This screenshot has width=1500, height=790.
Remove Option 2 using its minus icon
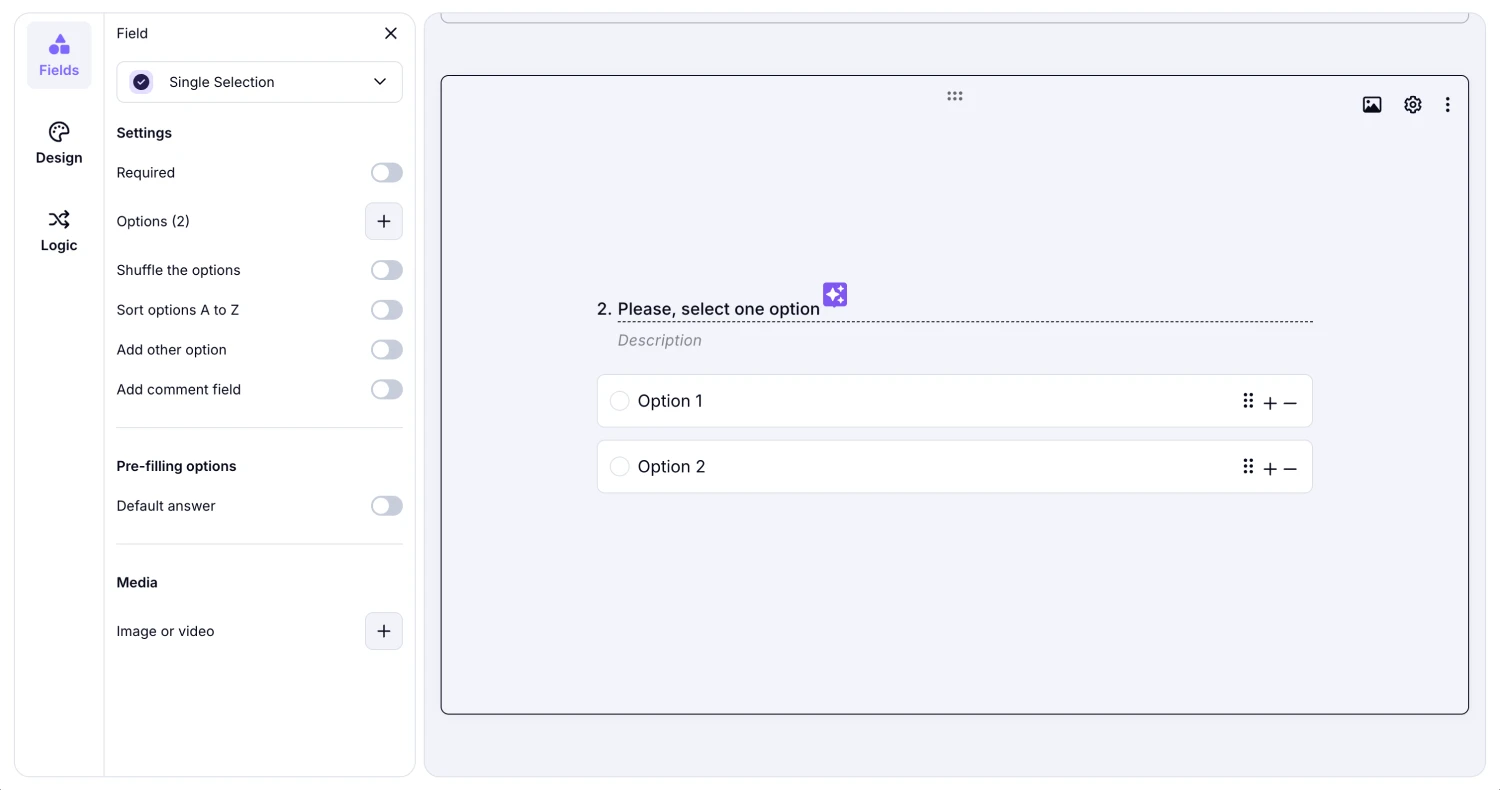(x=1290, y=467)
